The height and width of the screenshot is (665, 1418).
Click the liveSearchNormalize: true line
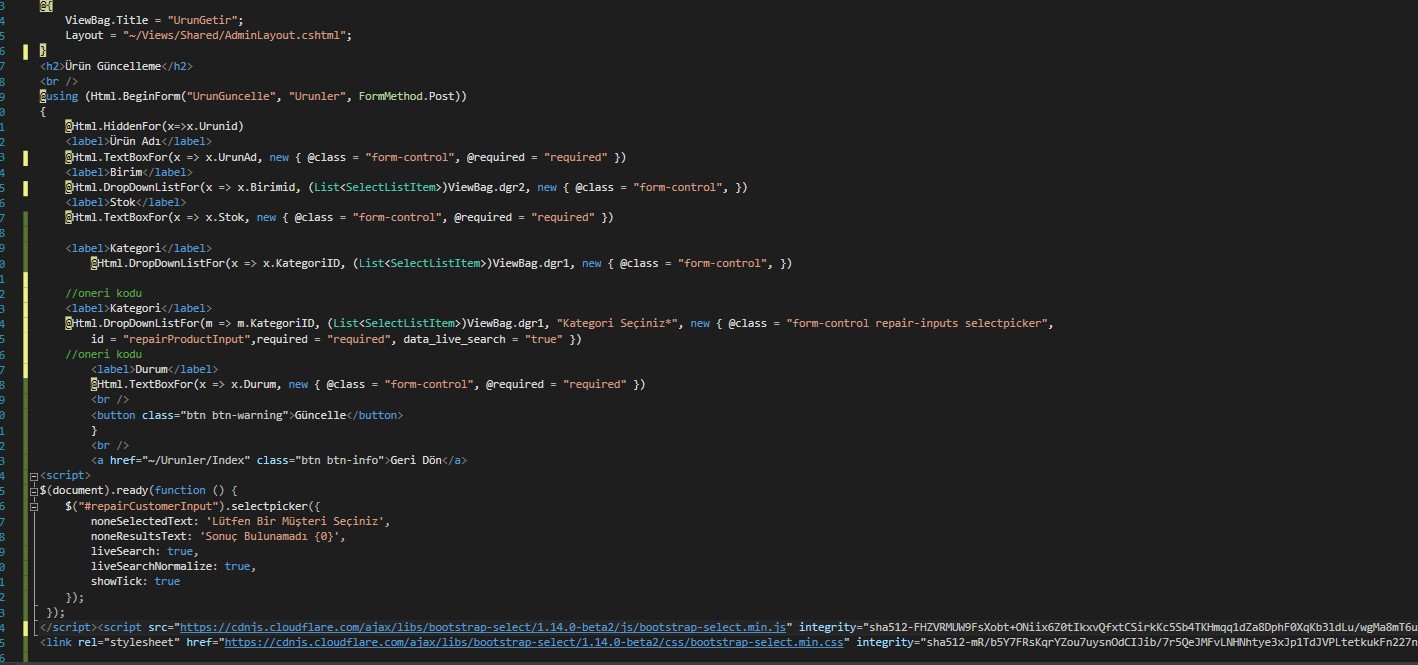[173, 566]
